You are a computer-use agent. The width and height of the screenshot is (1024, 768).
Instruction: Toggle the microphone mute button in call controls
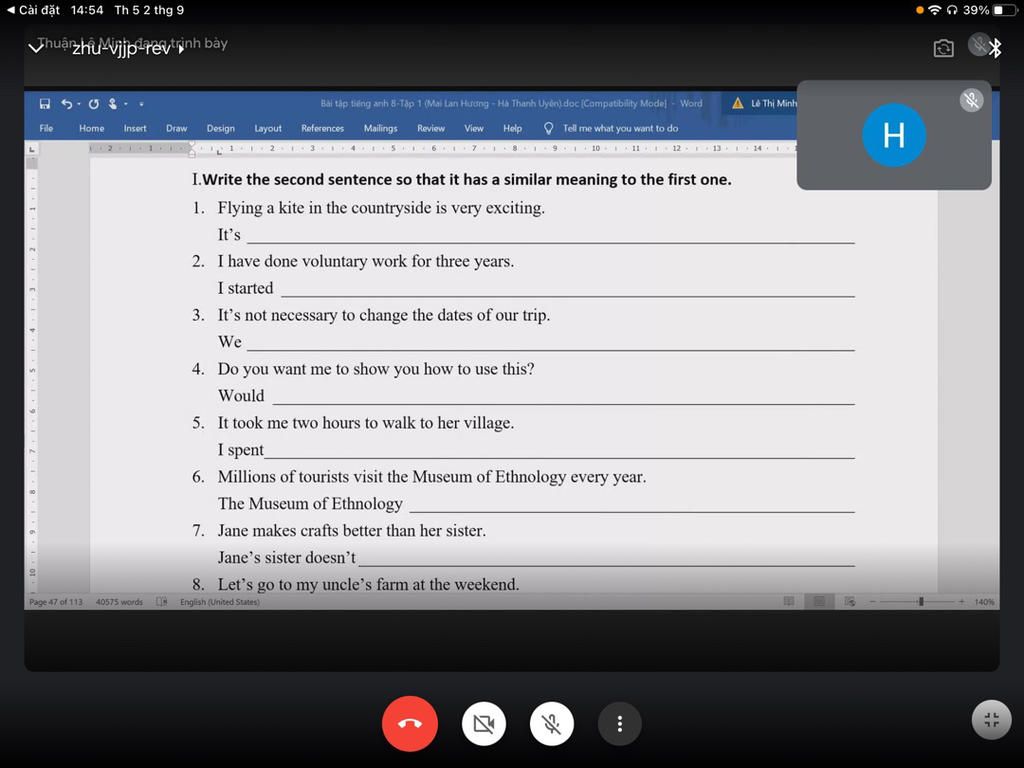coord(552,724)
